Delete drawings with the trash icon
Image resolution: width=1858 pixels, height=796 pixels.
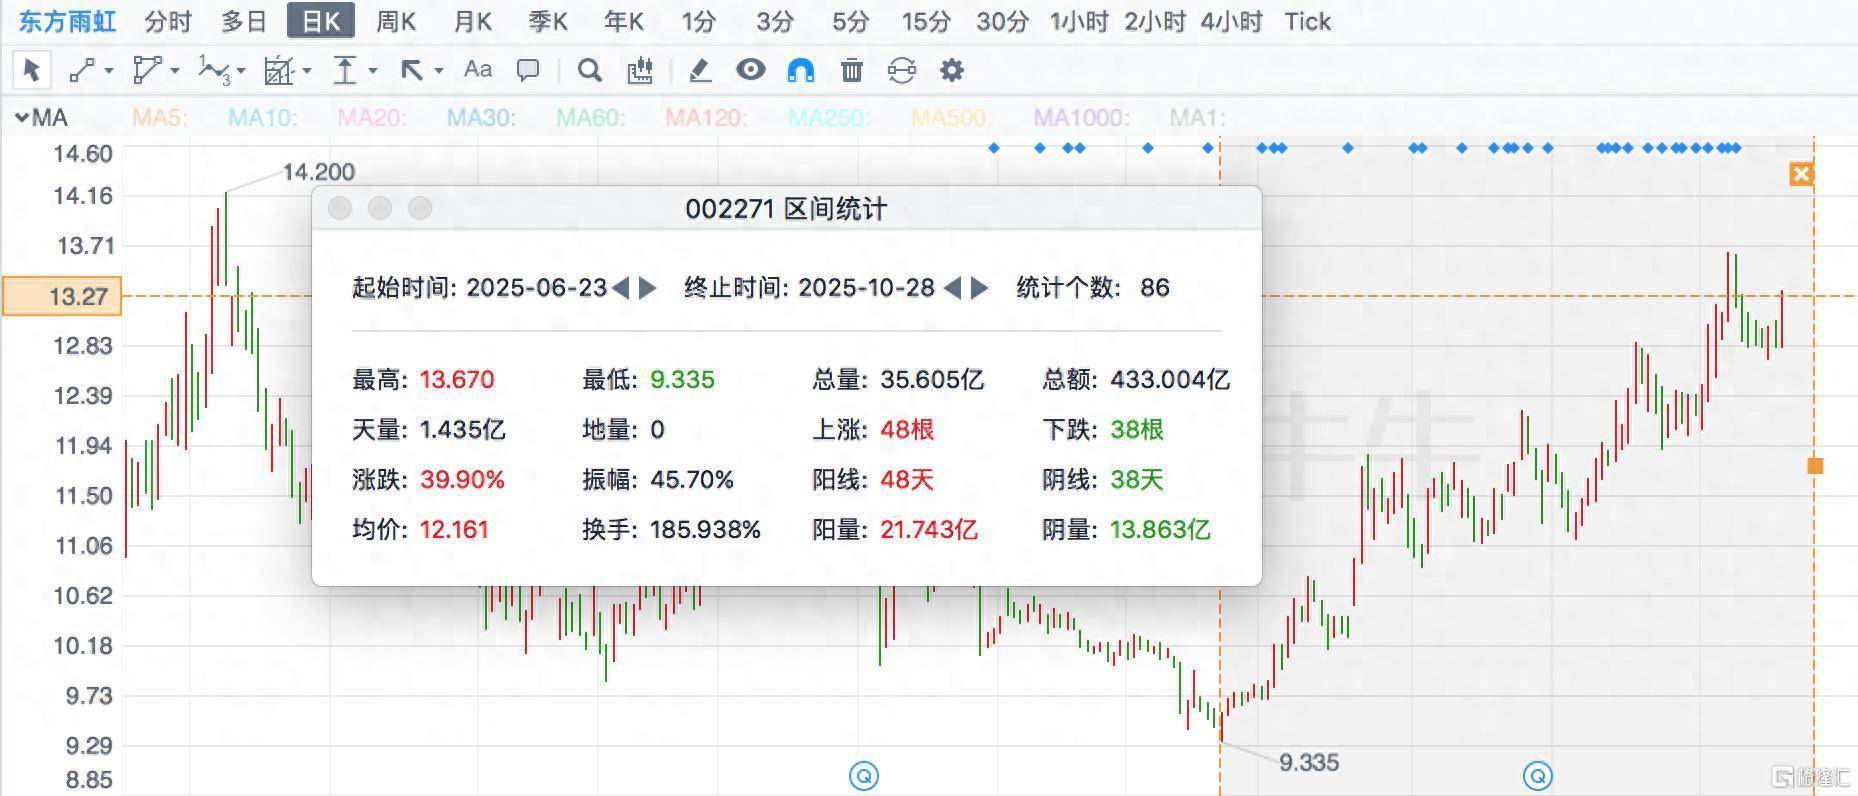852,70
